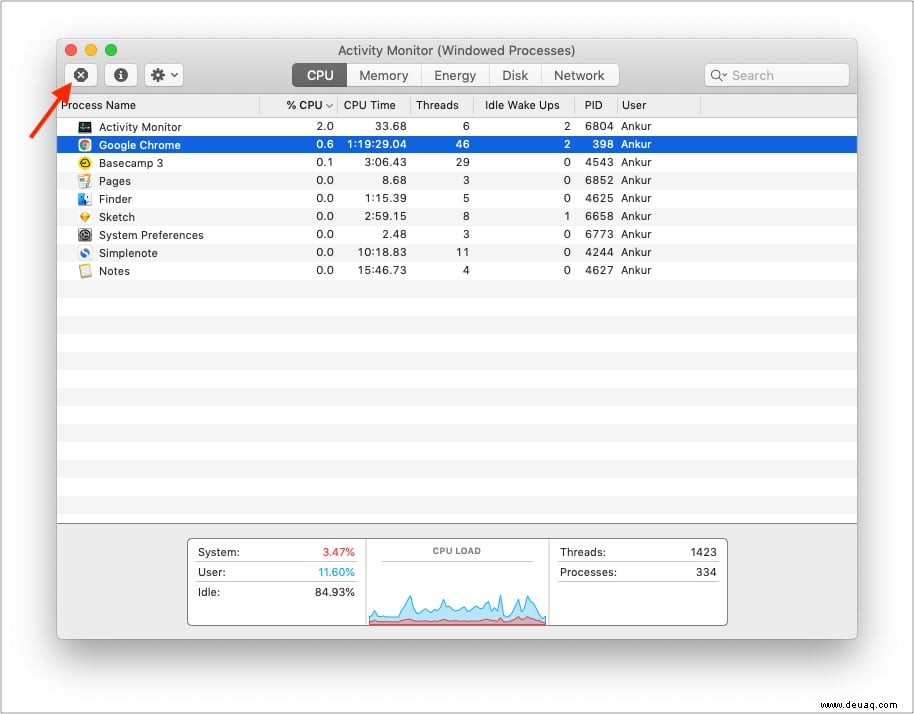Click the System Preferences gear icon row

(x=85, y=235)
